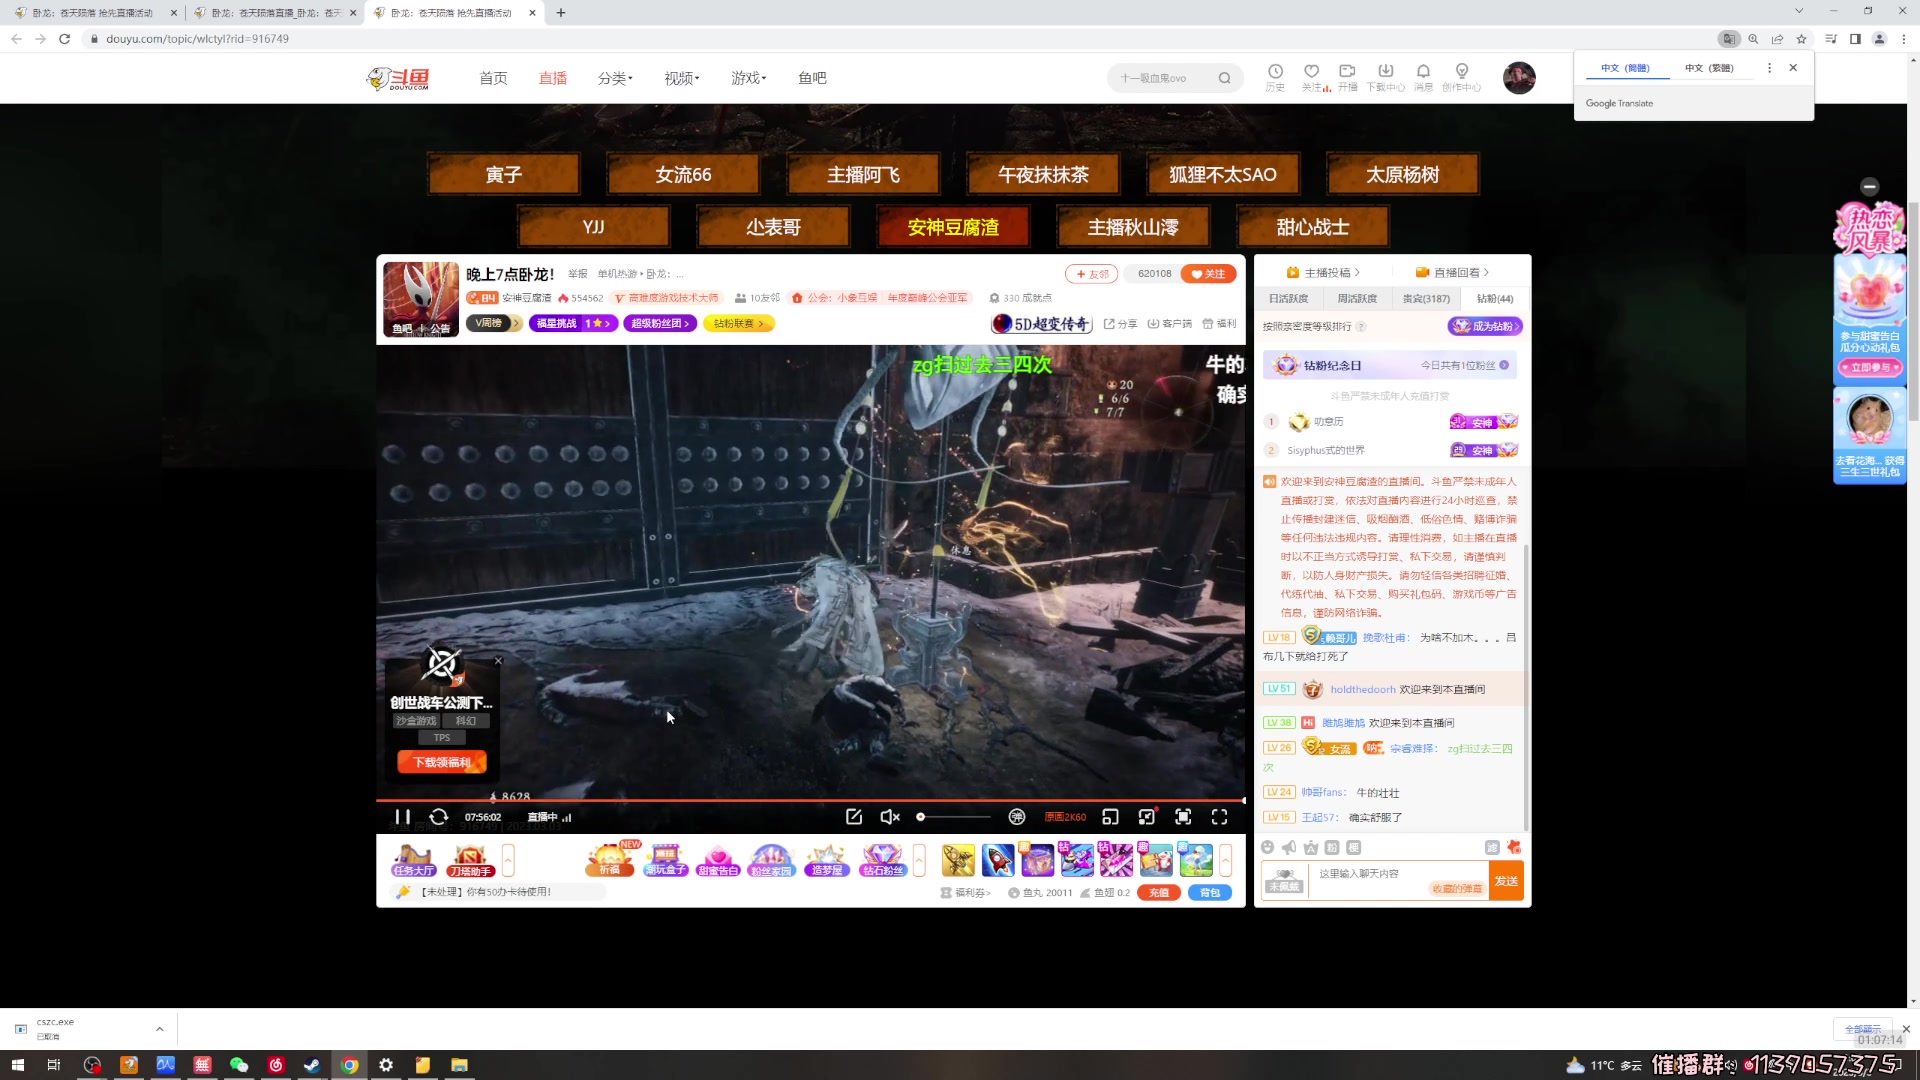The width and height of the screenshot is (1920, 1080).
Task: Click the megaphone broadcast icon in chat
Action: [1289, 847]
